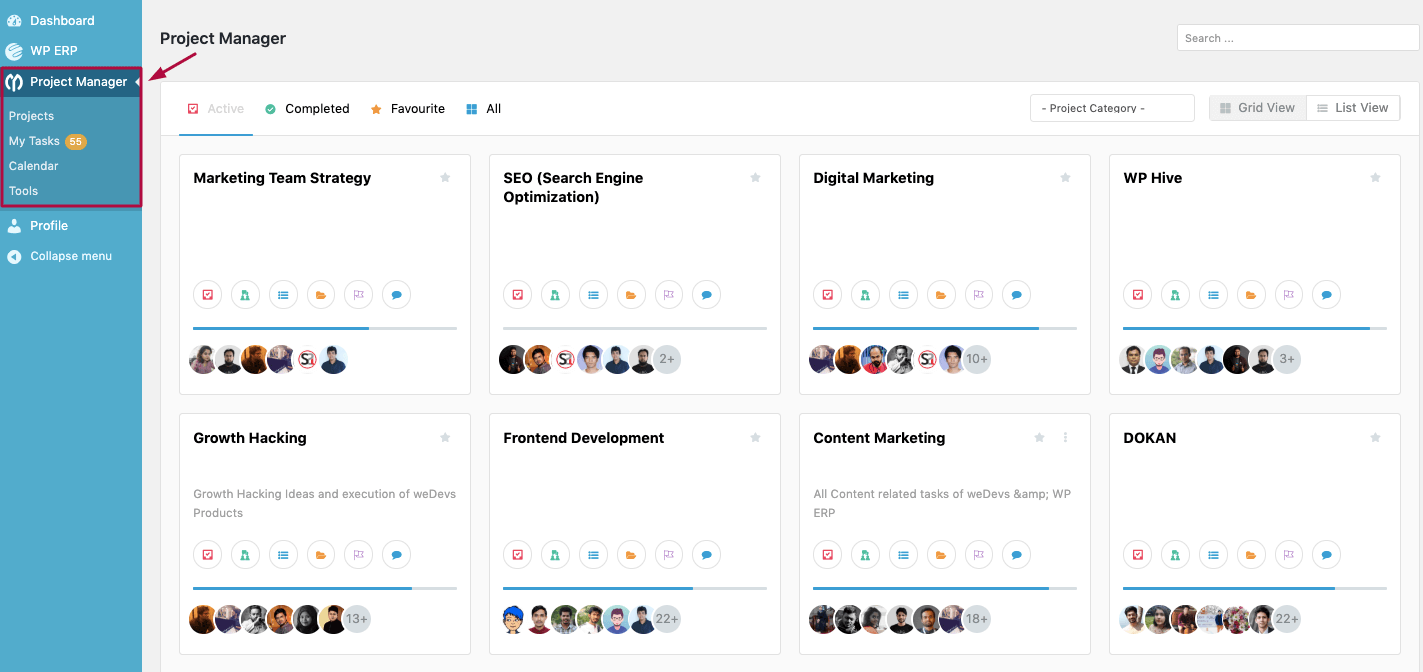
Task: Switch to List View
Action: point(1353,107)
